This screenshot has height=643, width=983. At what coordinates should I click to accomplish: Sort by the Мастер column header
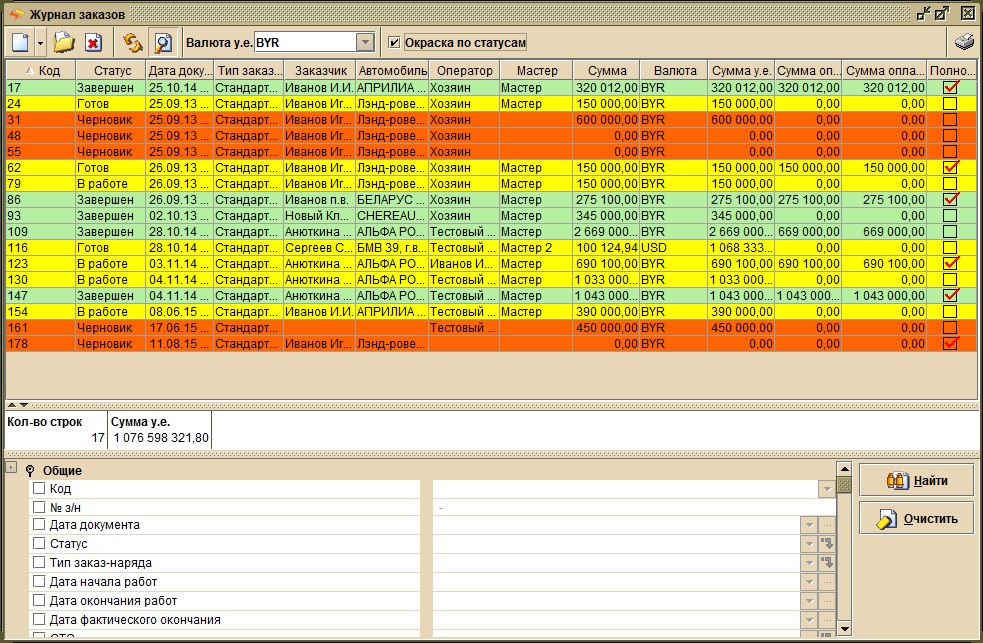(x=536, y=71)
